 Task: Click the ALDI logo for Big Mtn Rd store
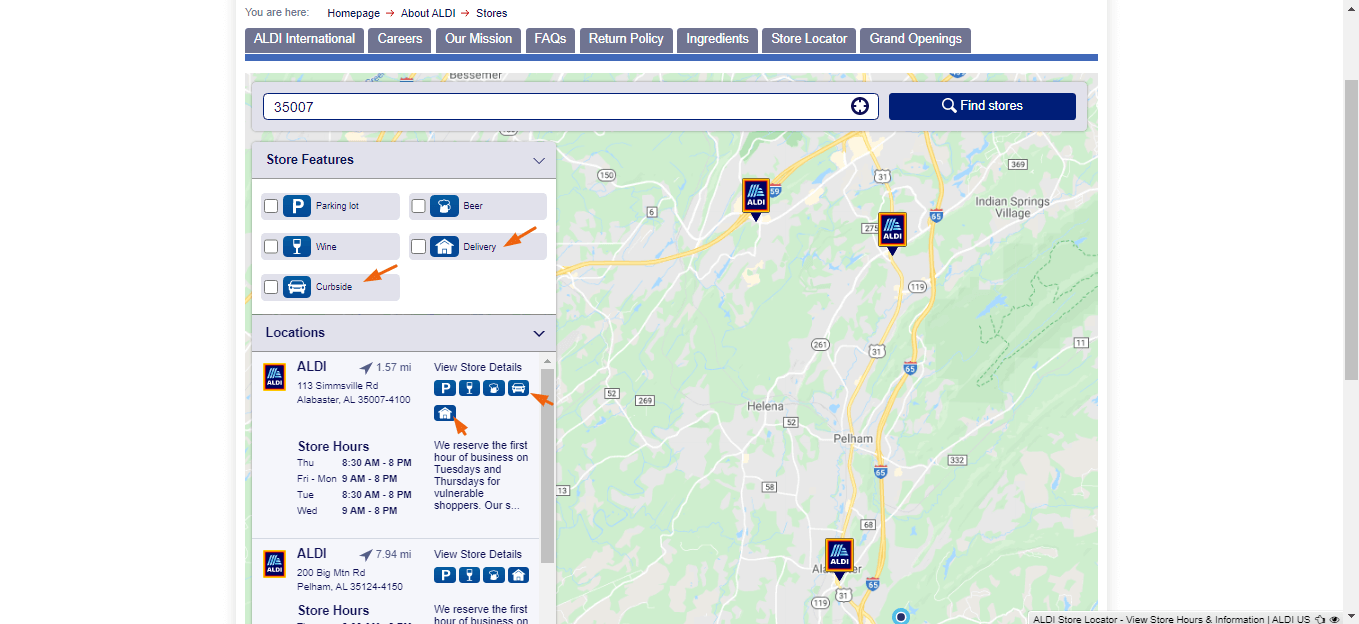pos(274,564)
